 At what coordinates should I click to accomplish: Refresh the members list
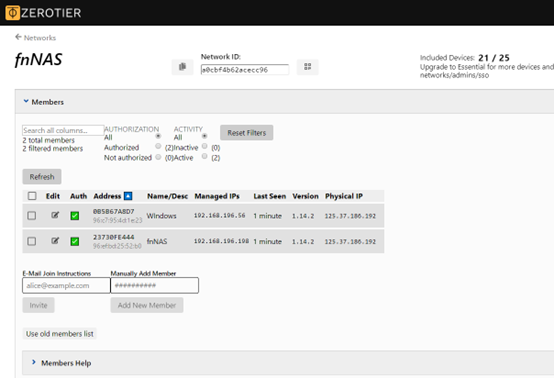point(42,177)
